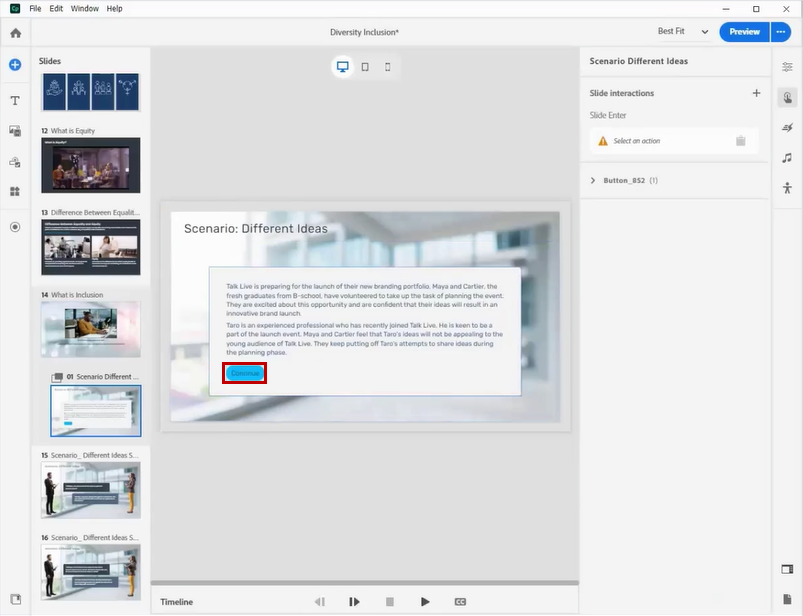Image resolution: width=803 pixels, height=616 pixels.
Task: Click the slide title Scenario: Different Ideas
Action: coord(256,228)
